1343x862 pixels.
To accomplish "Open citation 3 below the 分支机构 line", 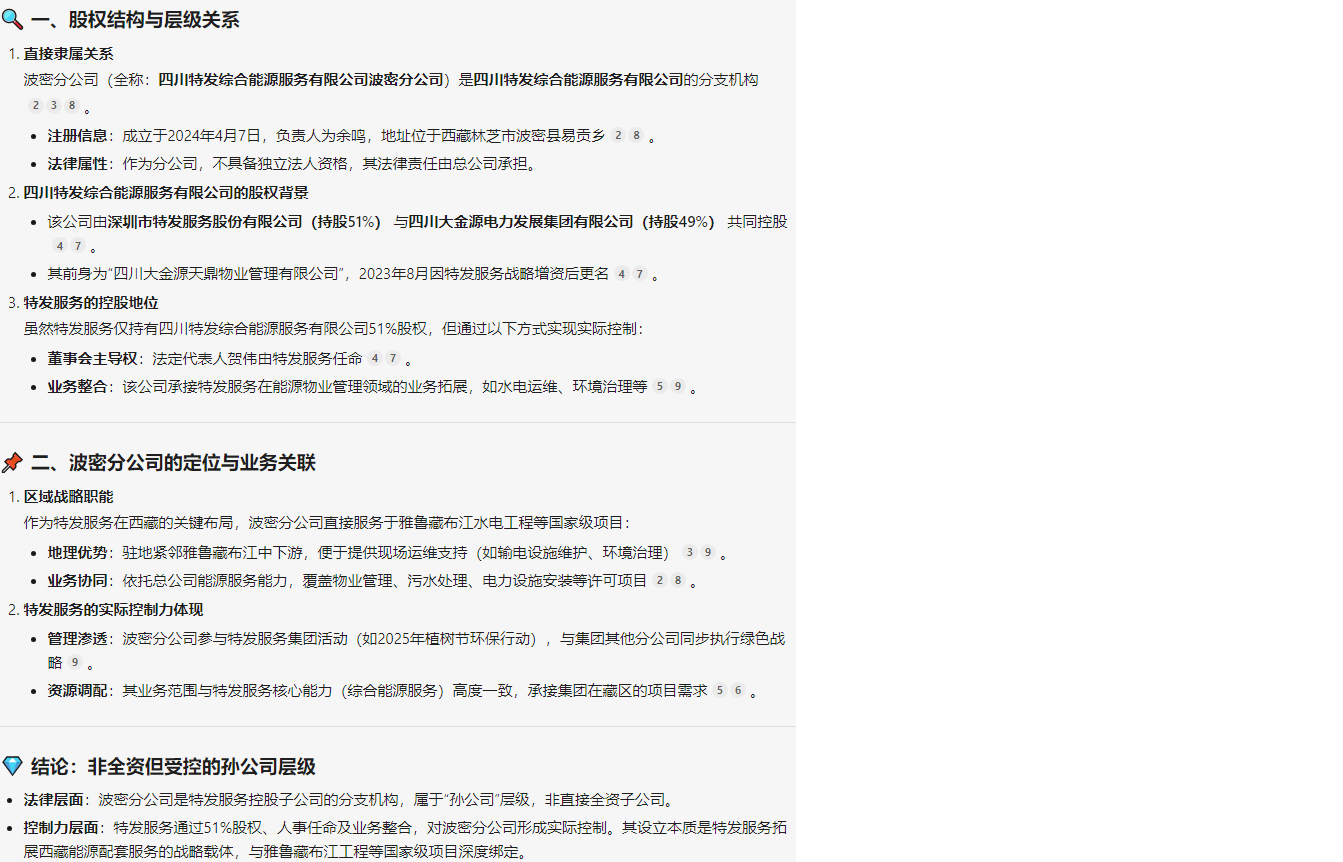I will click(54, 105).
